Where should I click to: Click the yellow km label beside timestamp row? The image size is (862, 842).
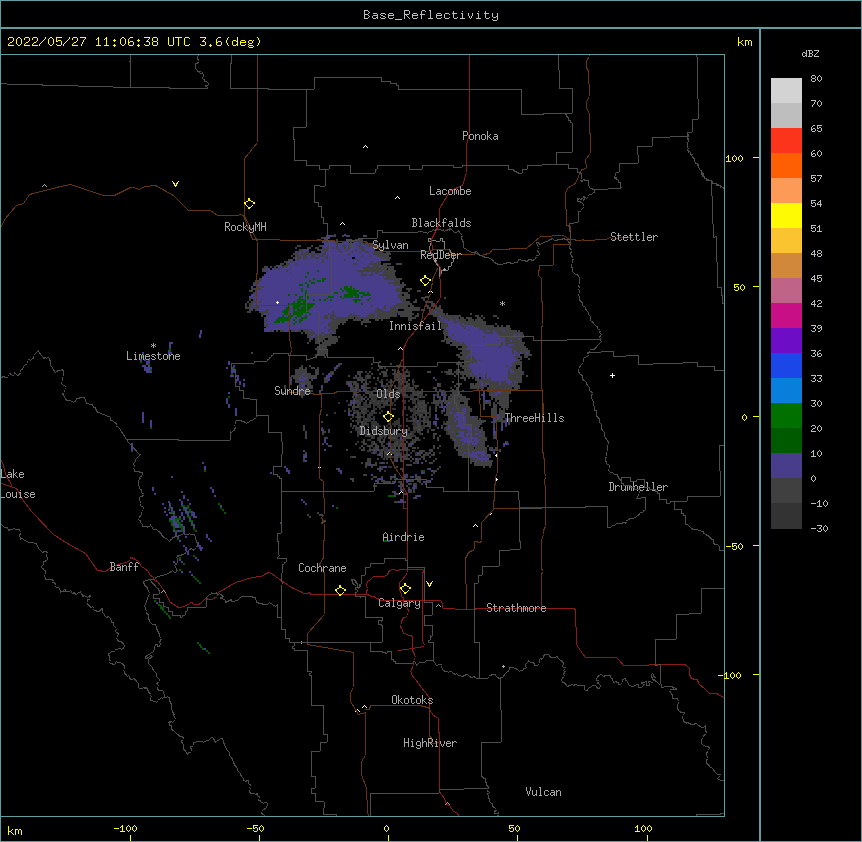click(x=744, y=42)
